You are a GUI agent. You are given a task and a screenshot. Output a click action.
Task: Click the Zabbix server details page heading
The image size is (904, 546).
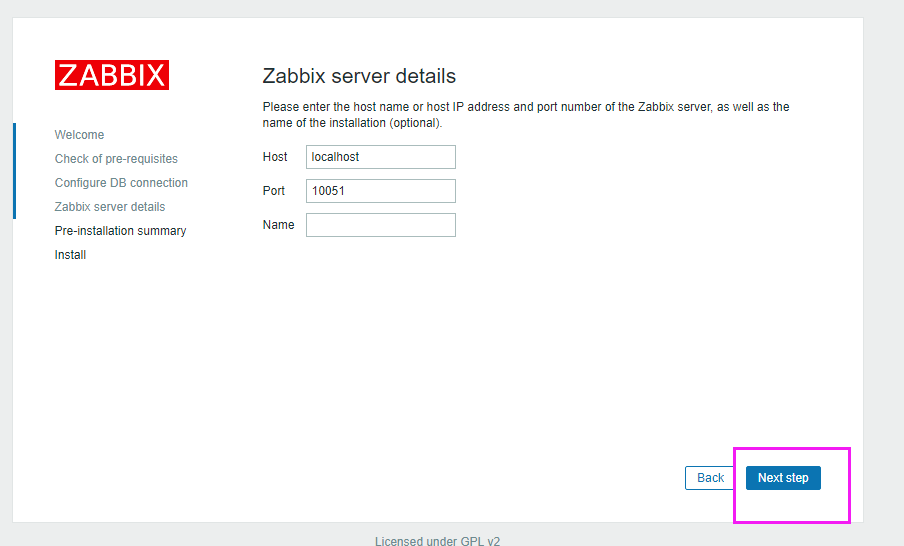point(359,76)
